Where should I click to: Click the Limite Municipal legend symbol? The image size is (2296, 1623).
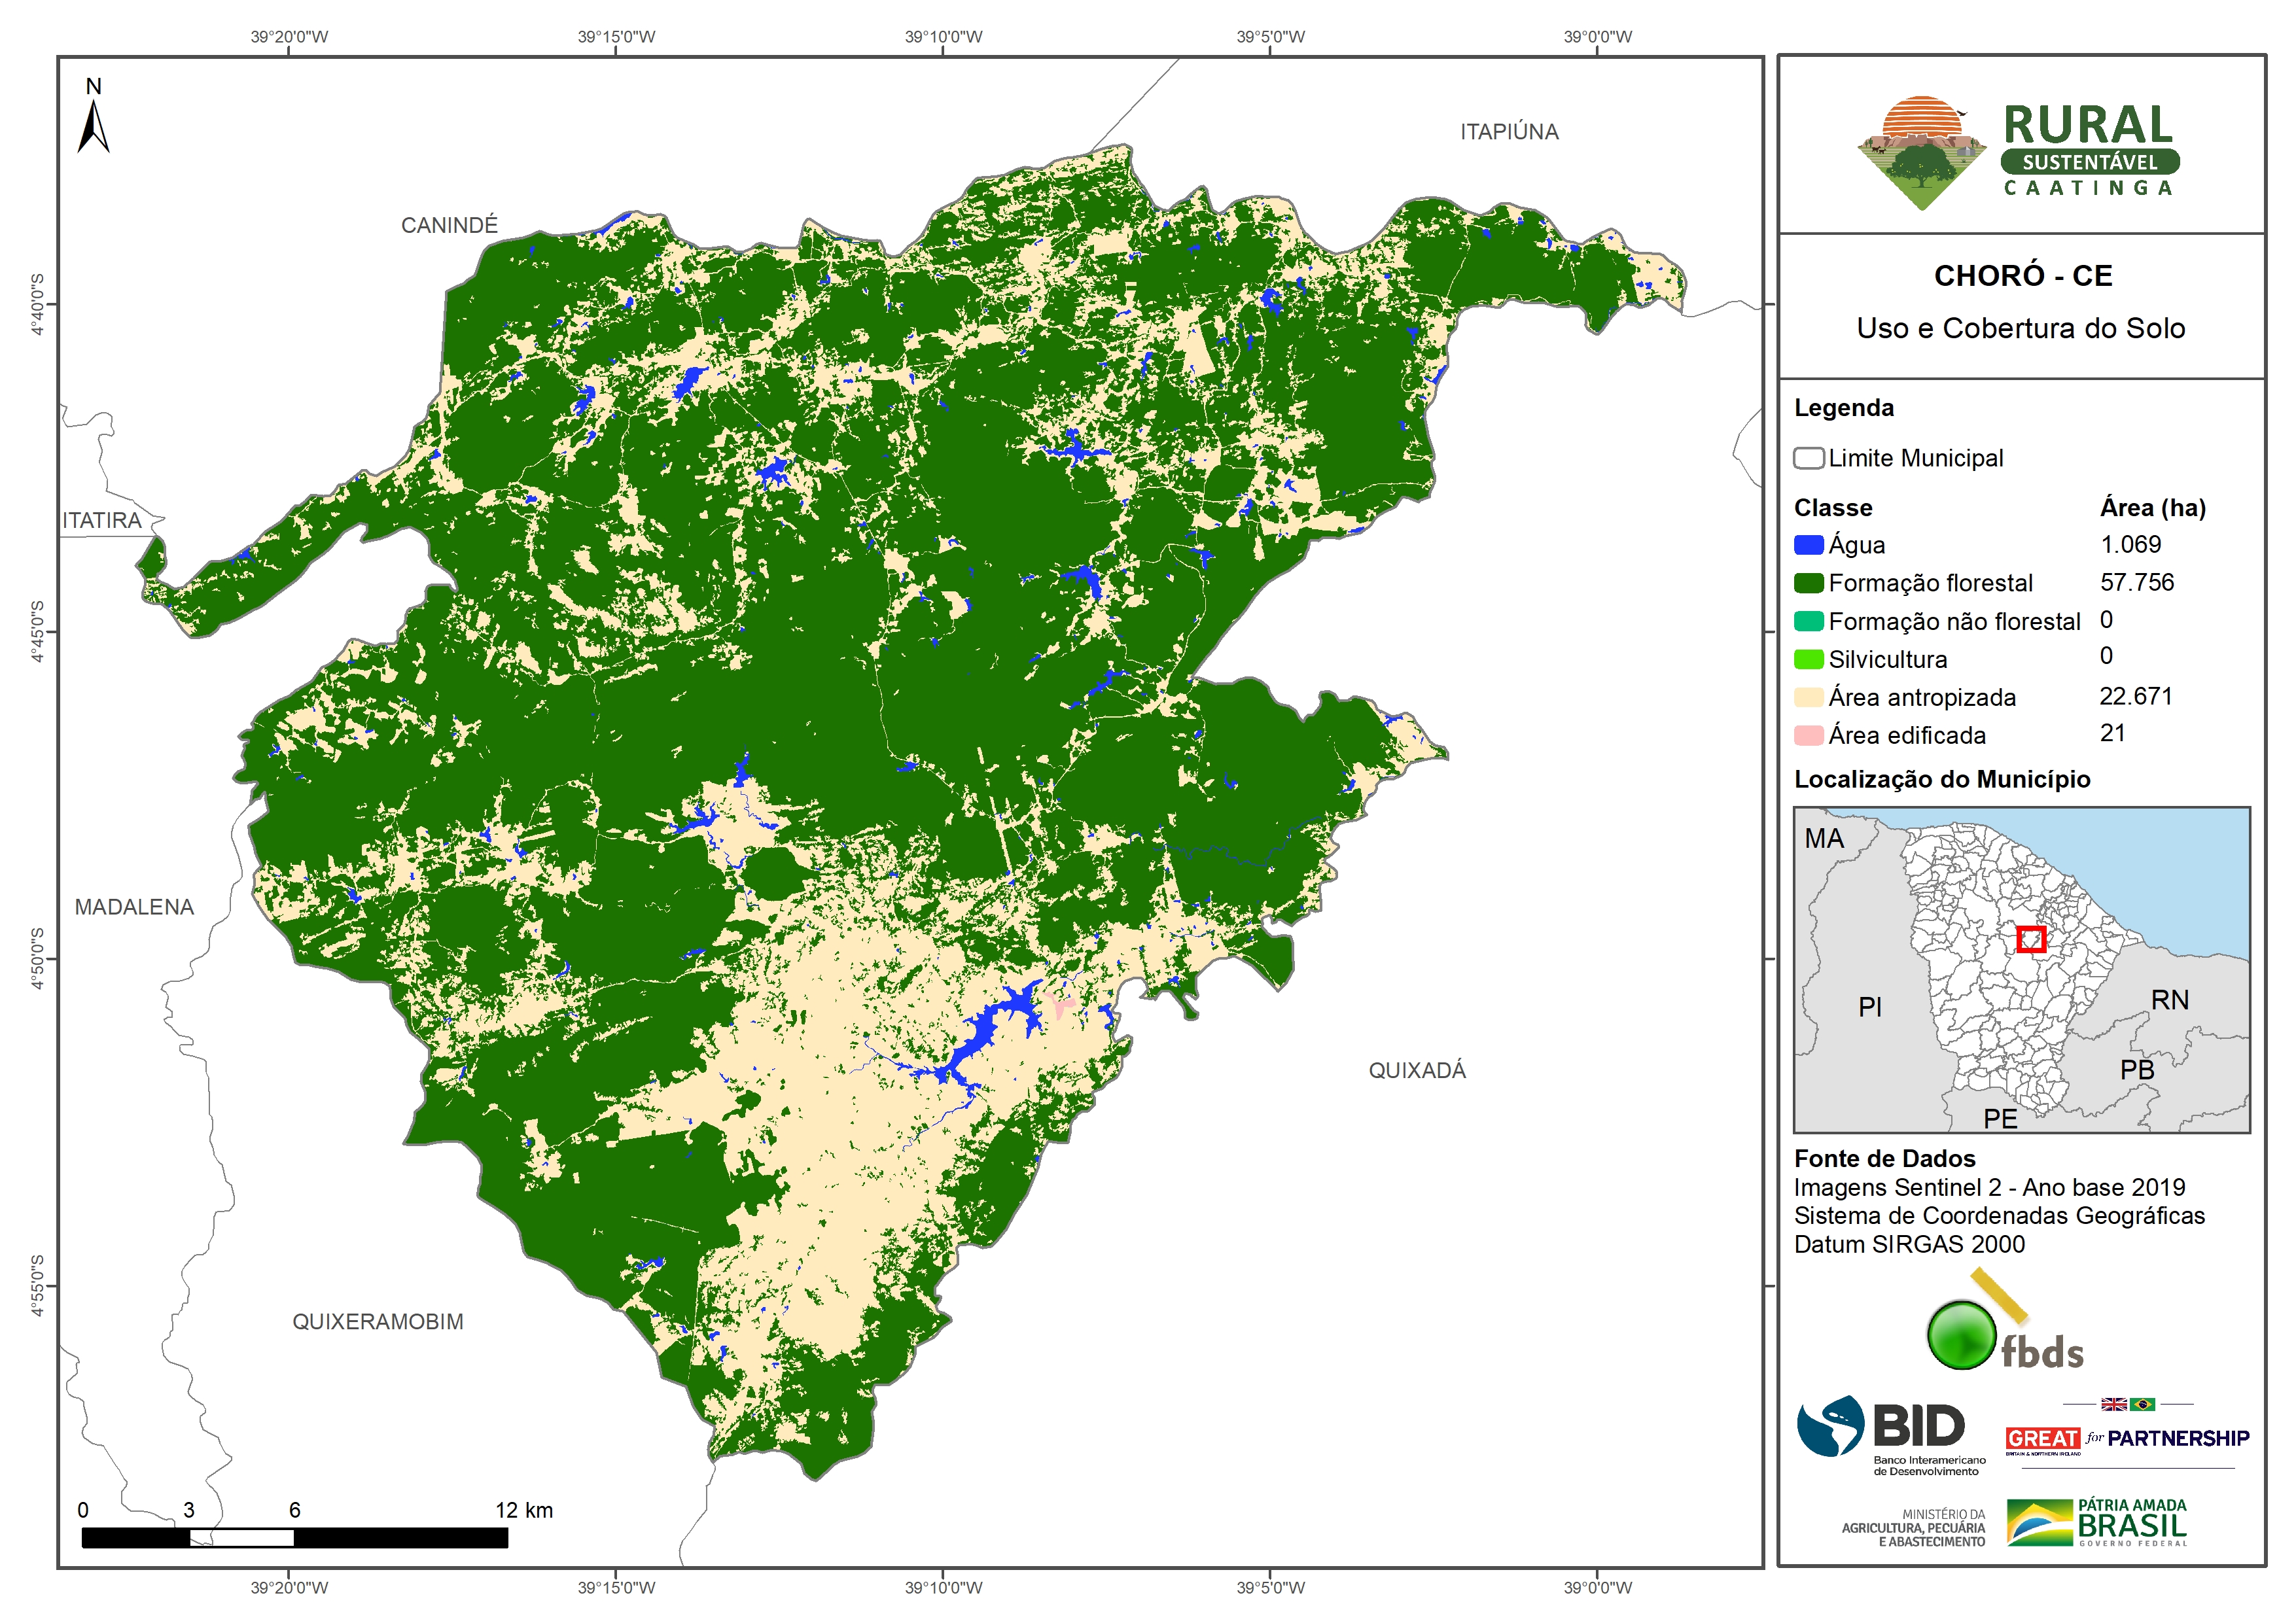[x=1808, y=458]
